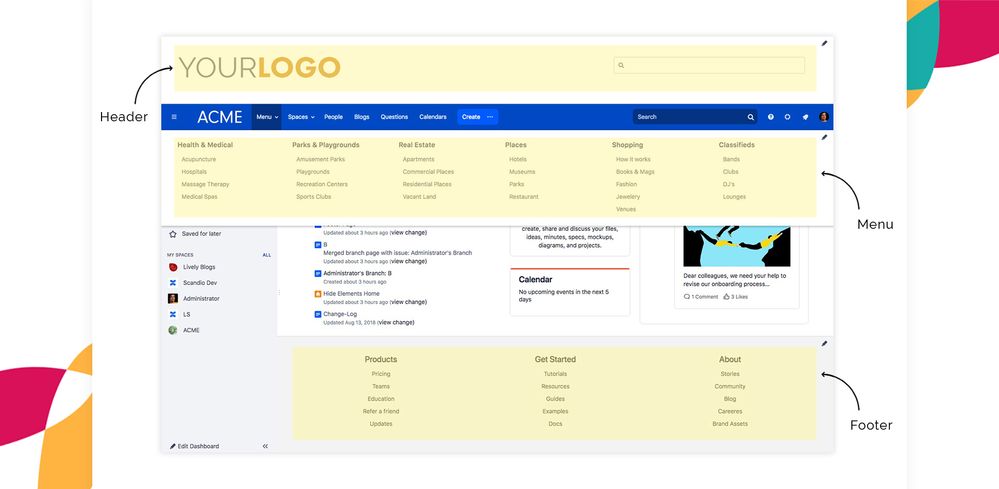
Task: Open the Lively Blogs space
Action: coord(199,267)
